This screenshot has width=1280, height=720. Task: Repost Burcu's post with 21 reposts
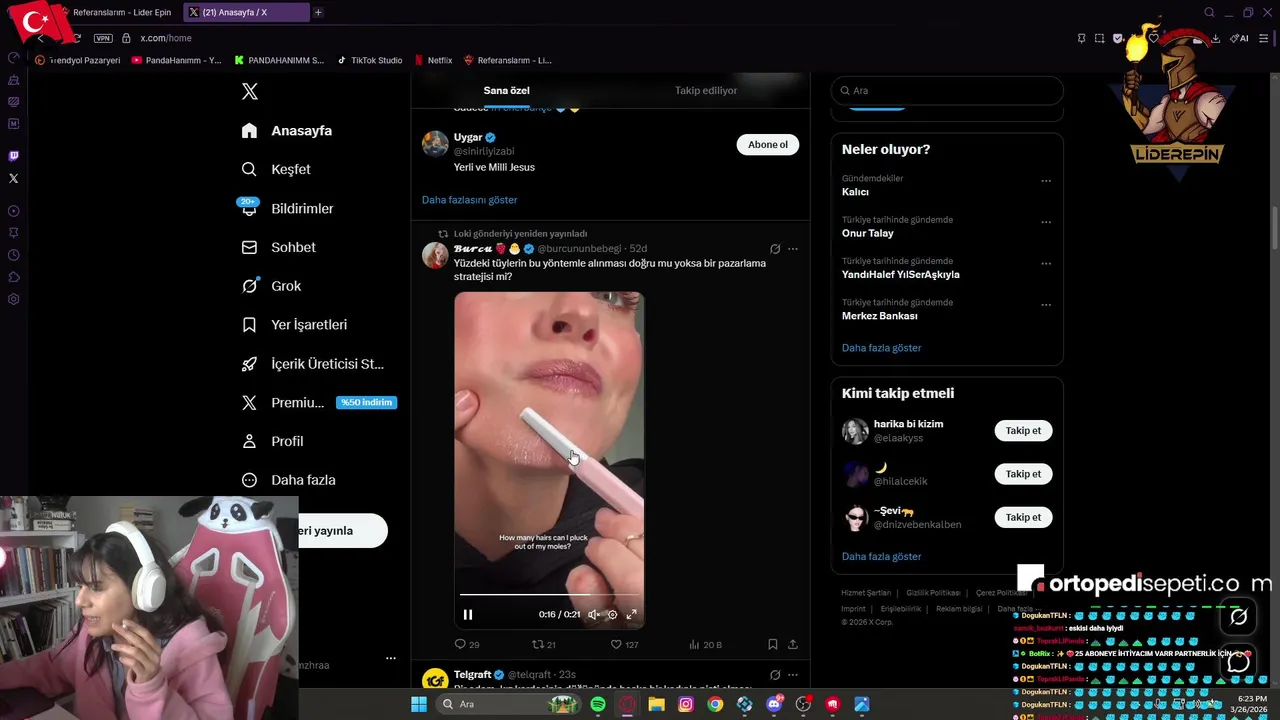pyautogui.click(x=544, y=645)
